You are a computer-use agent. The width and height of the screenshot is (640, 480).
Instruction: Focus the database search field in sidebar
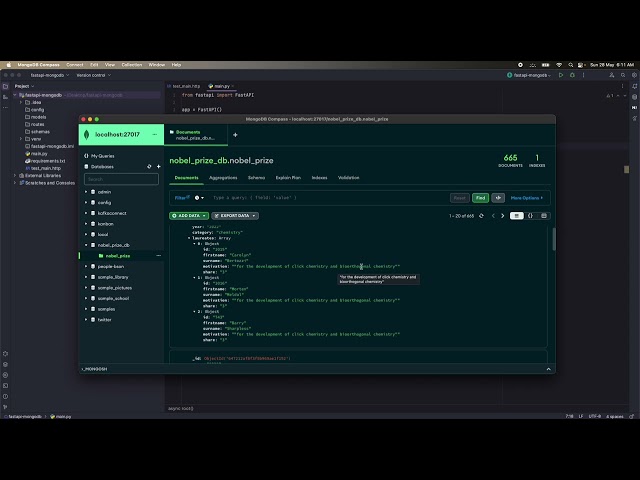[121, 179]
